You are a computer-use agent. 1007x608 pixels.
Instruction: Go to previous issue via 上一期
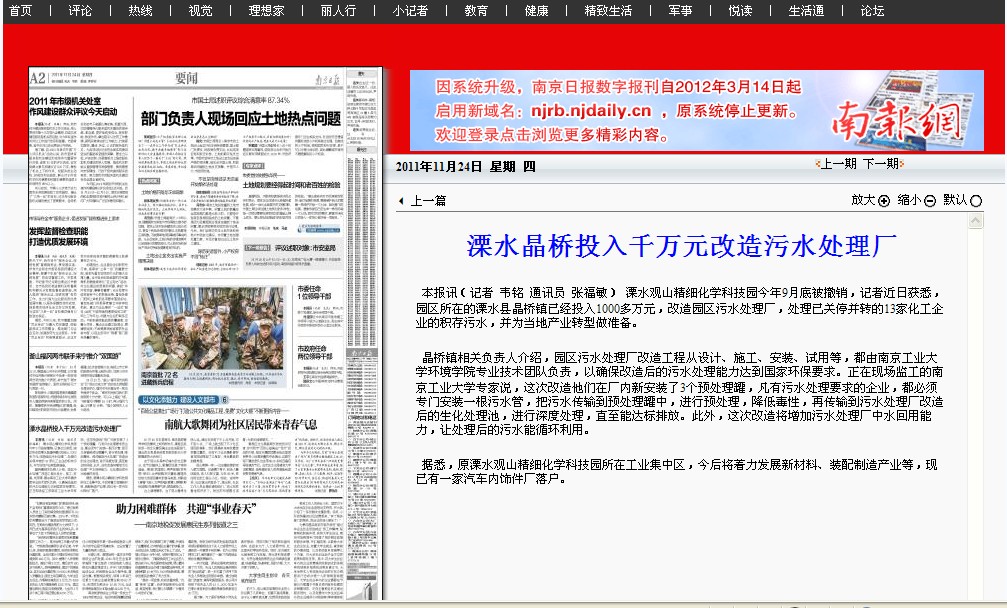(836, 164)
